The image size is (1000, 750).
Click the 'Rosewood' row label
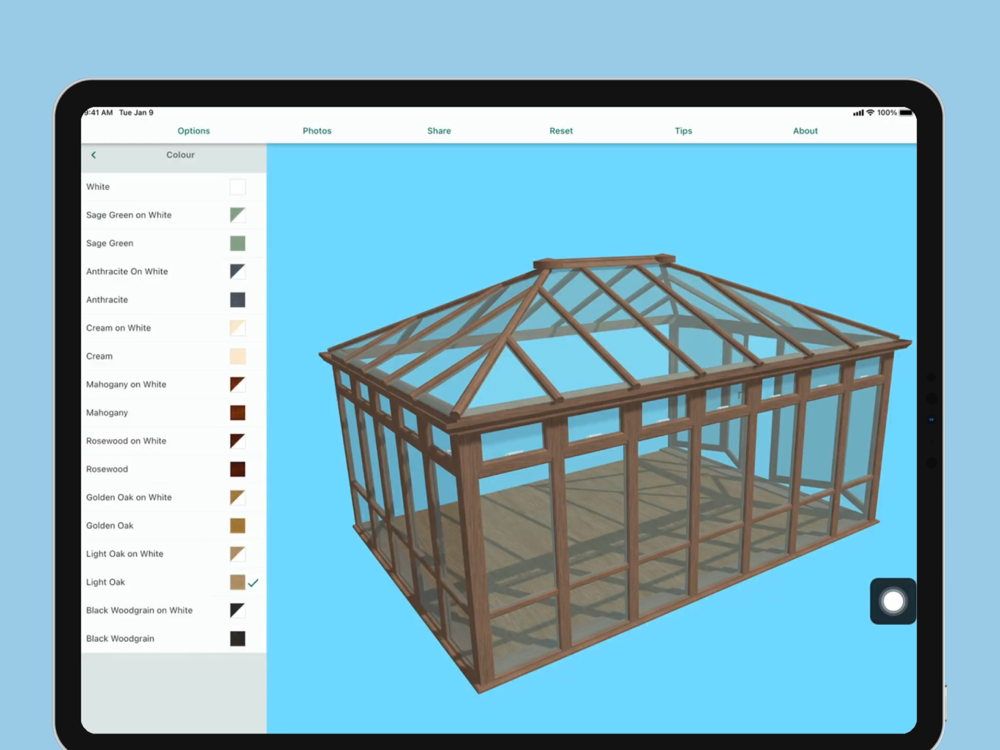pos(107,469)
